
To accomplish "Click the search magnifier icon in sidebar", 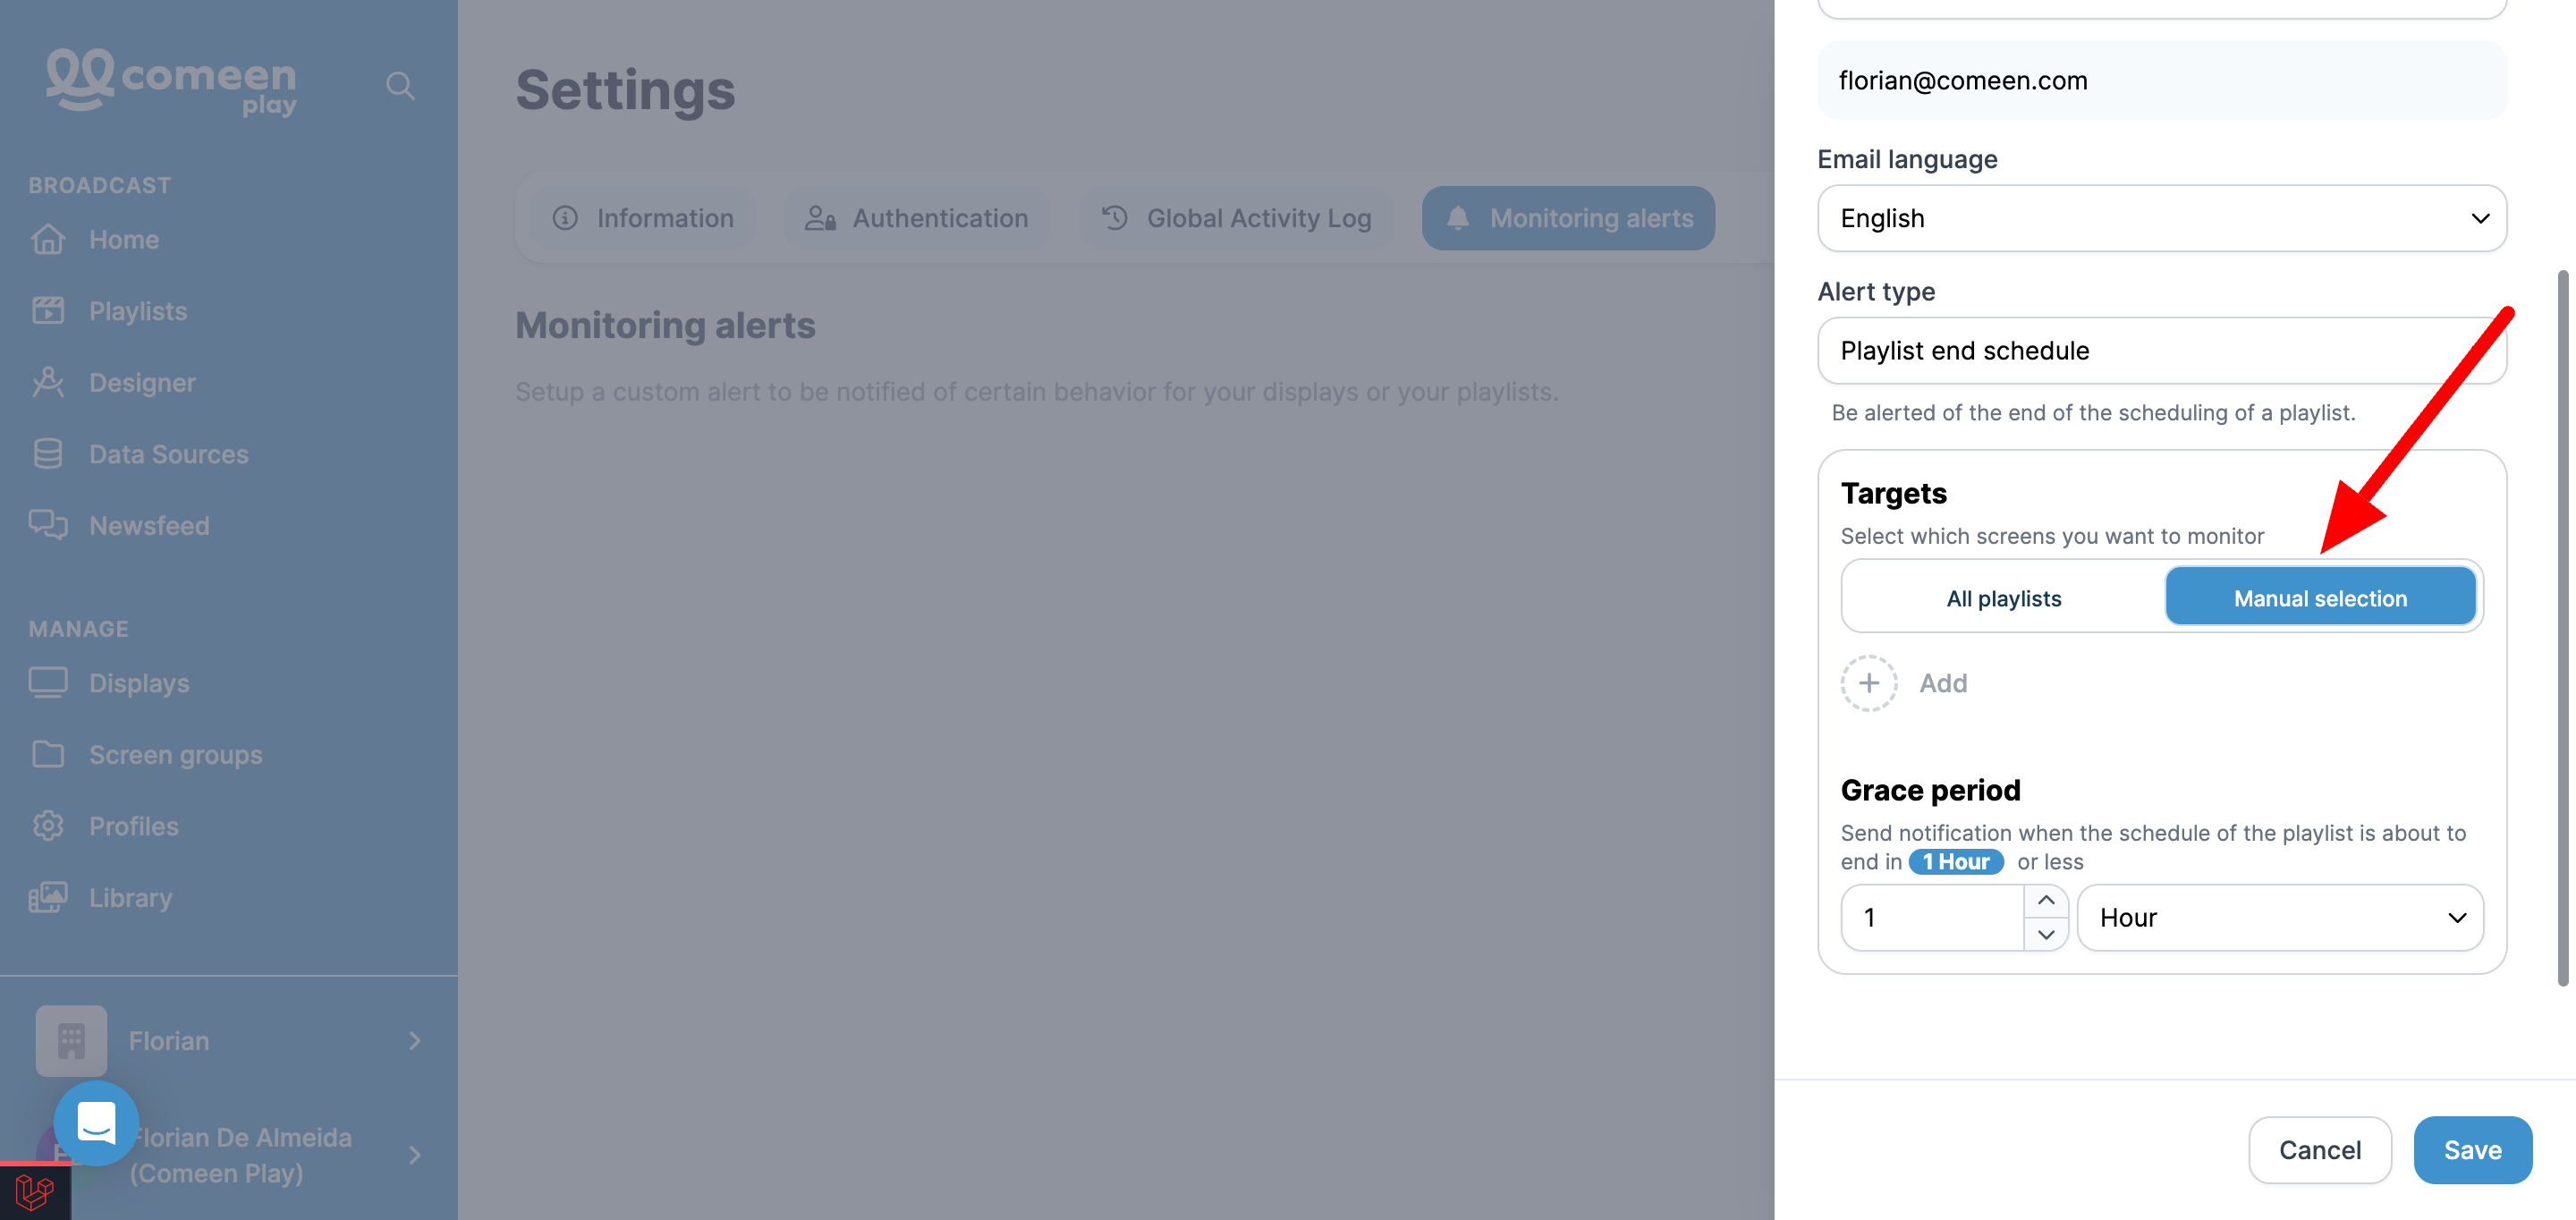I will tap(400, 86).
